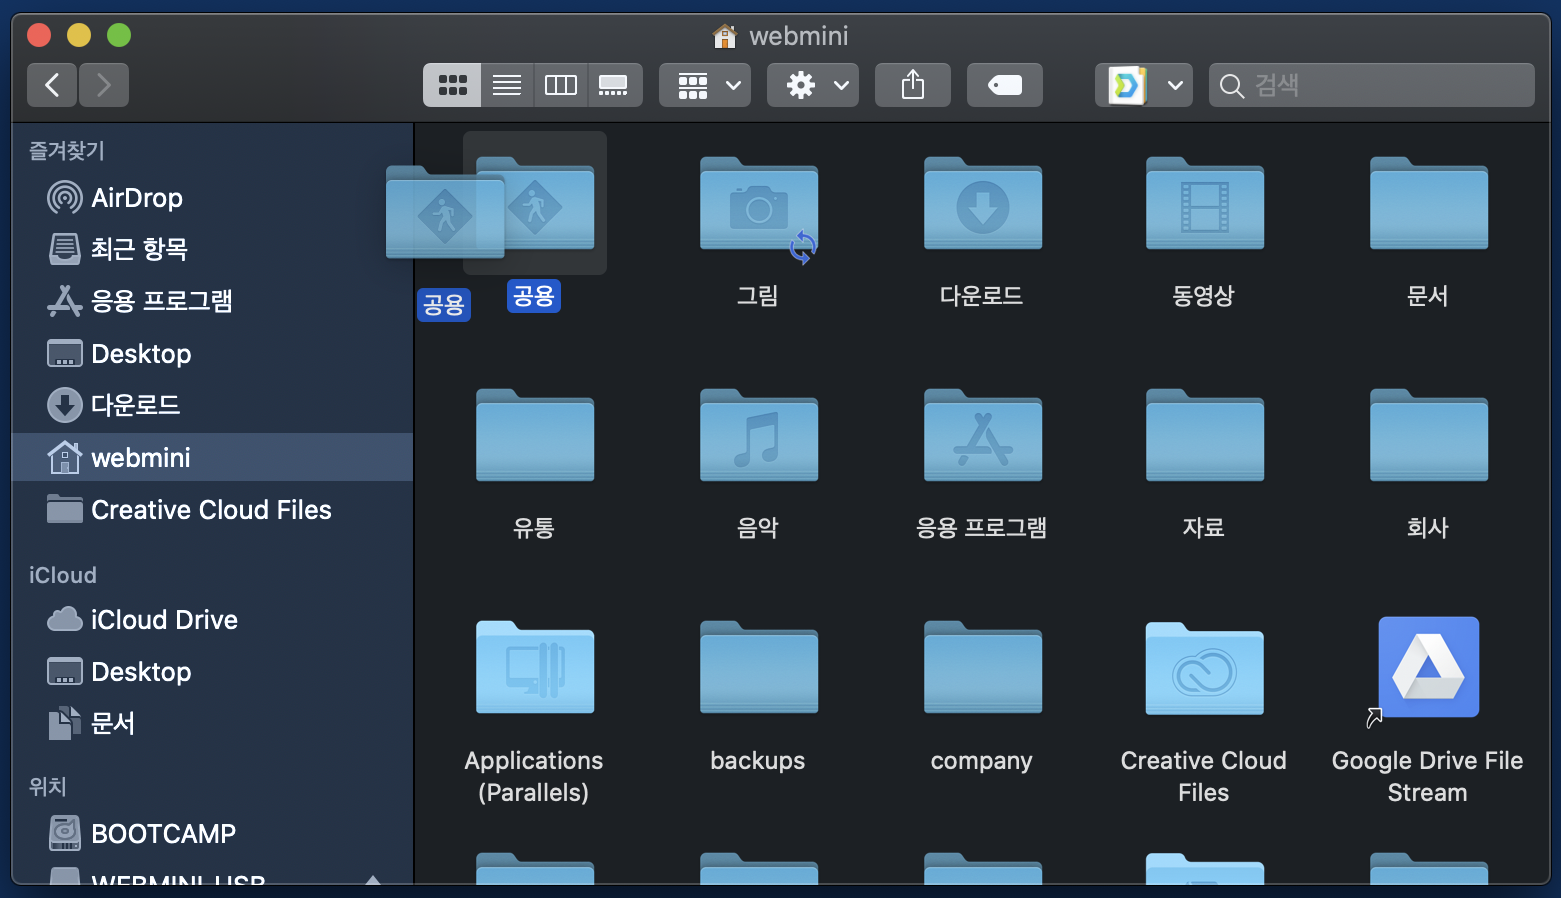Select the 응용 프로그램 folder in the file grid
Screen dimensions: 1561x898
pyautogui.click(x=983, y=435)
